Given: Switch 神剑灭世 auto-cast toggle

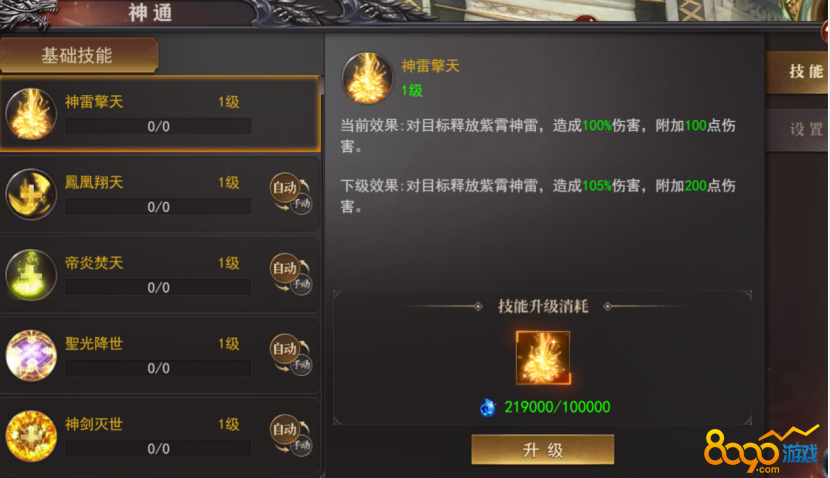Looking at the screenshot, I should click(x=291, y=435).
